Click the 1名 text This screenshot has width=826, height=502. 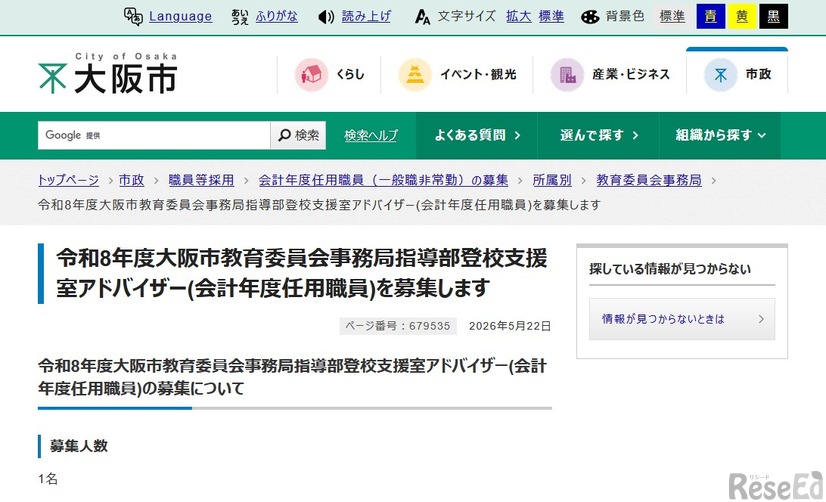point(48,479)
